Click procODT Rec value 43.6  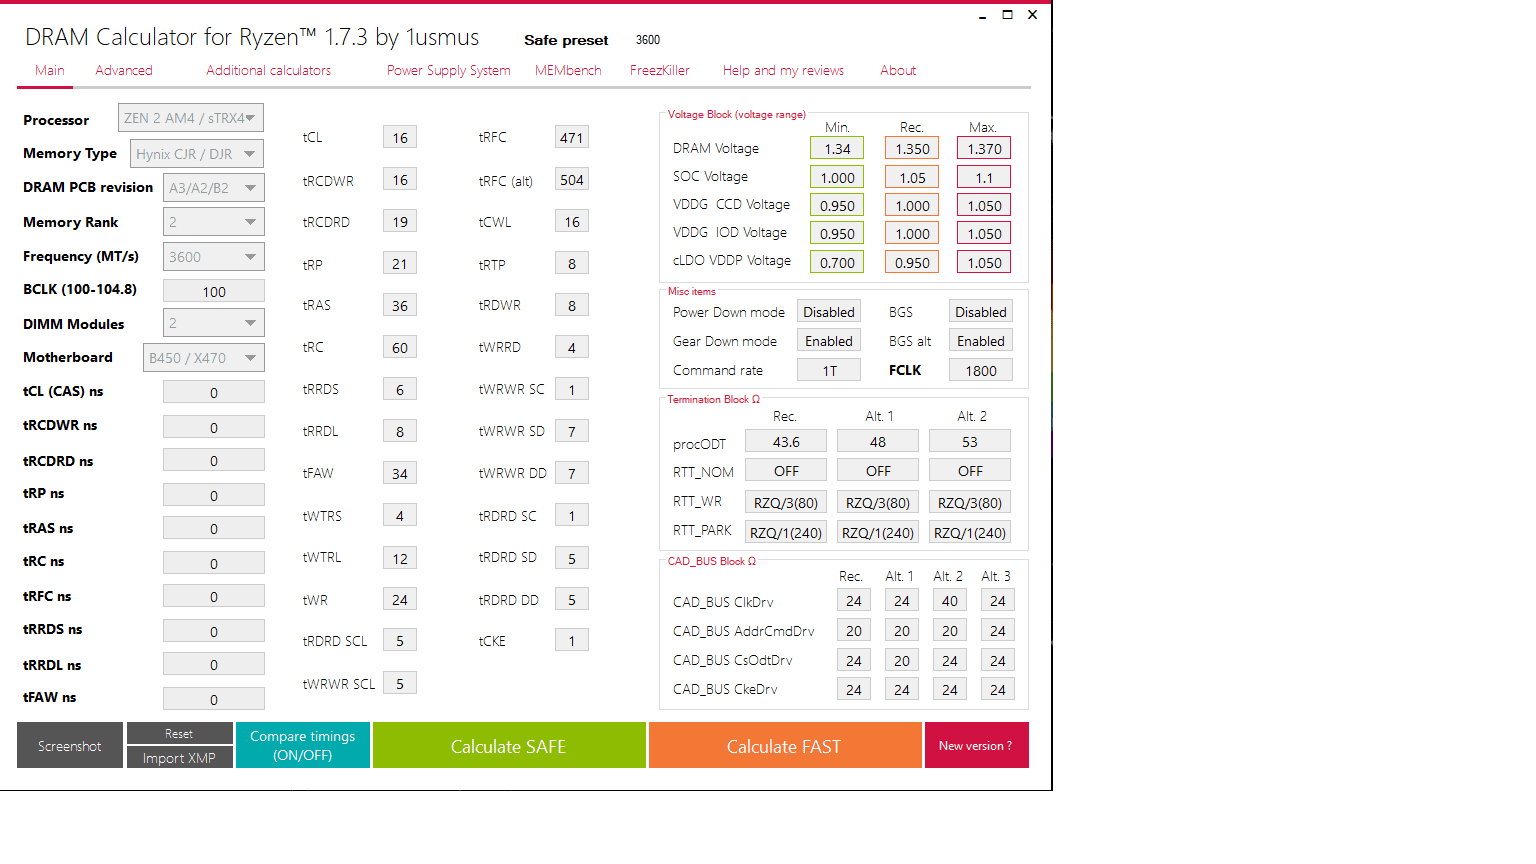click(x=786, y=441)
